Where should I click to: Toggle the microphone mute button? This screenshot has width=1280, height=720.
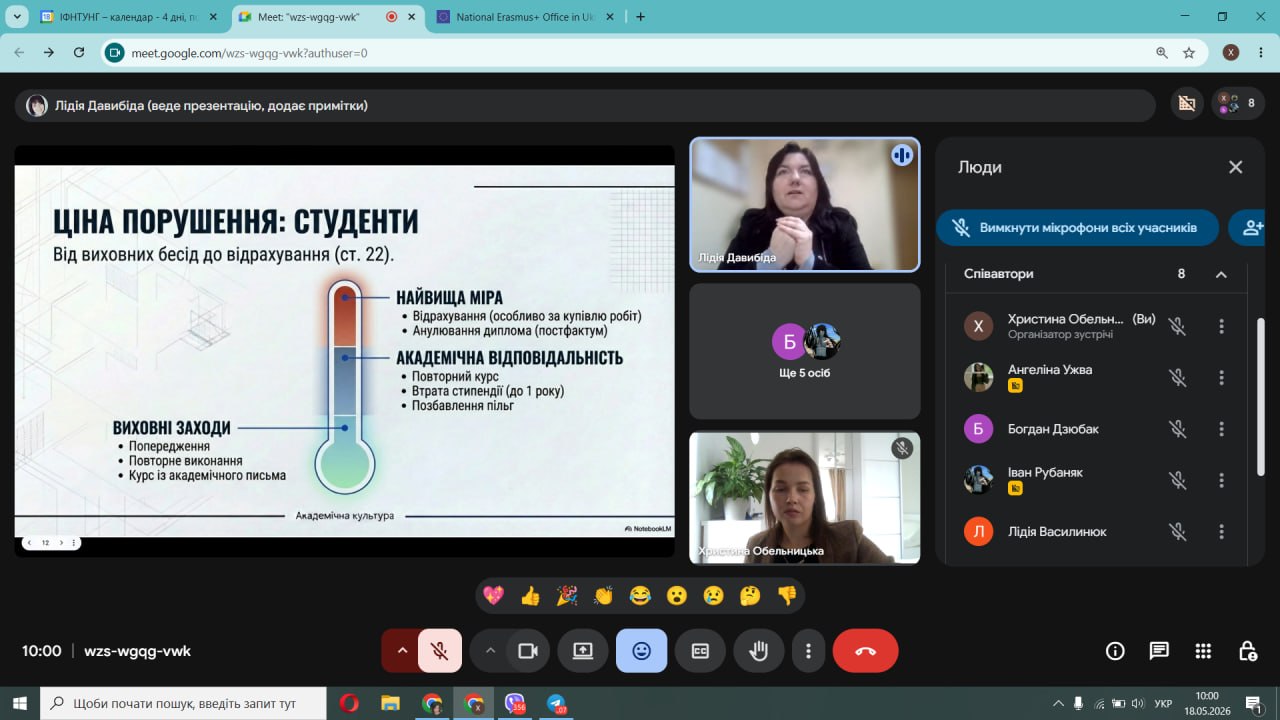(440, 651)
